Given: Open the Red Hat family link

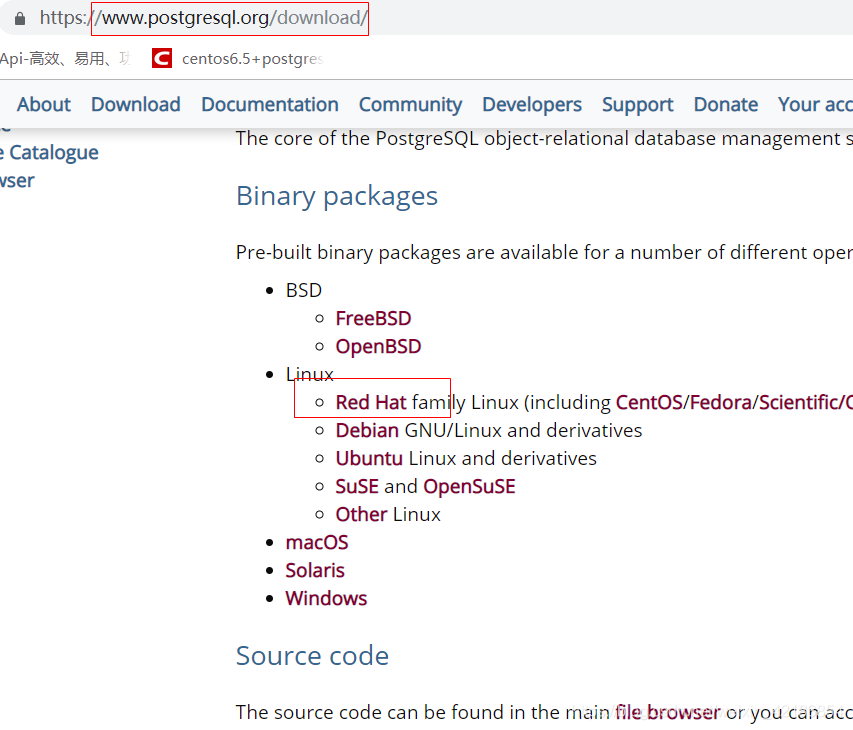Looking at the screenshot, I should point(371,403).
